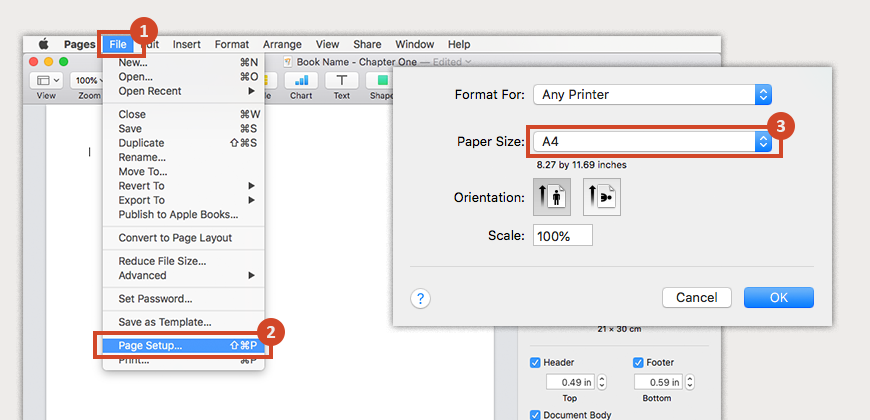870x420 pixels.
Task: Open the 100% zoom dropdown in toolbar
Action: point(87,80)
